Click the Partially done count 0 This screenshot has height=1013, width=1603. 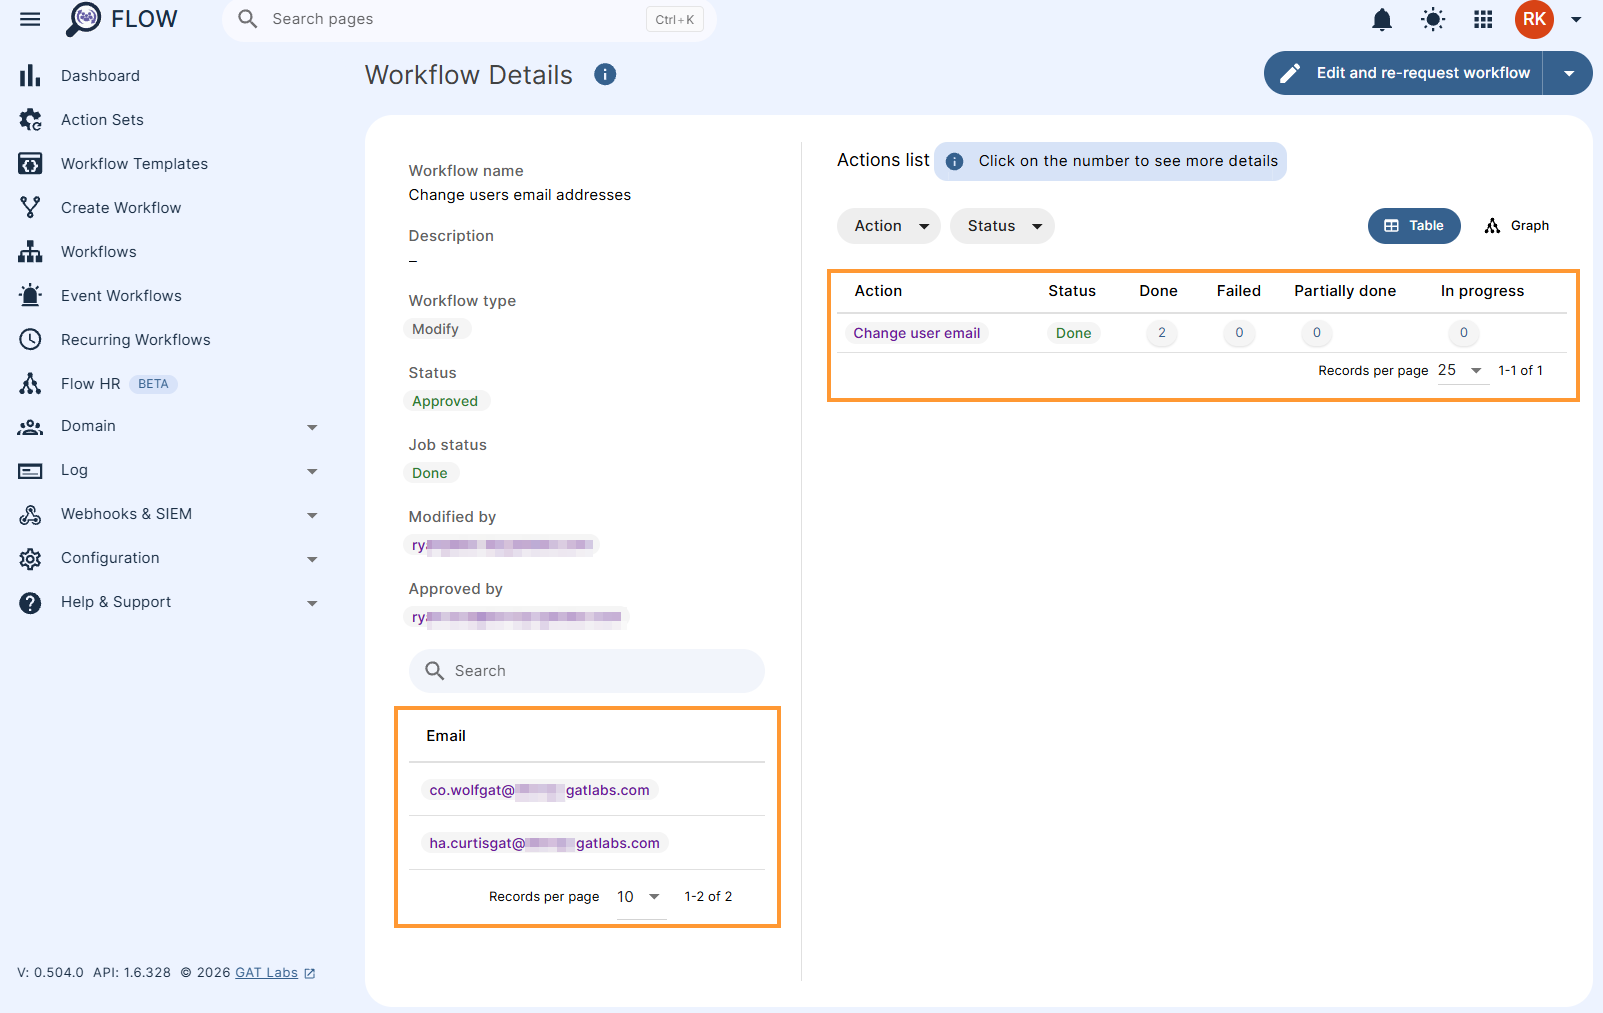1316,333
